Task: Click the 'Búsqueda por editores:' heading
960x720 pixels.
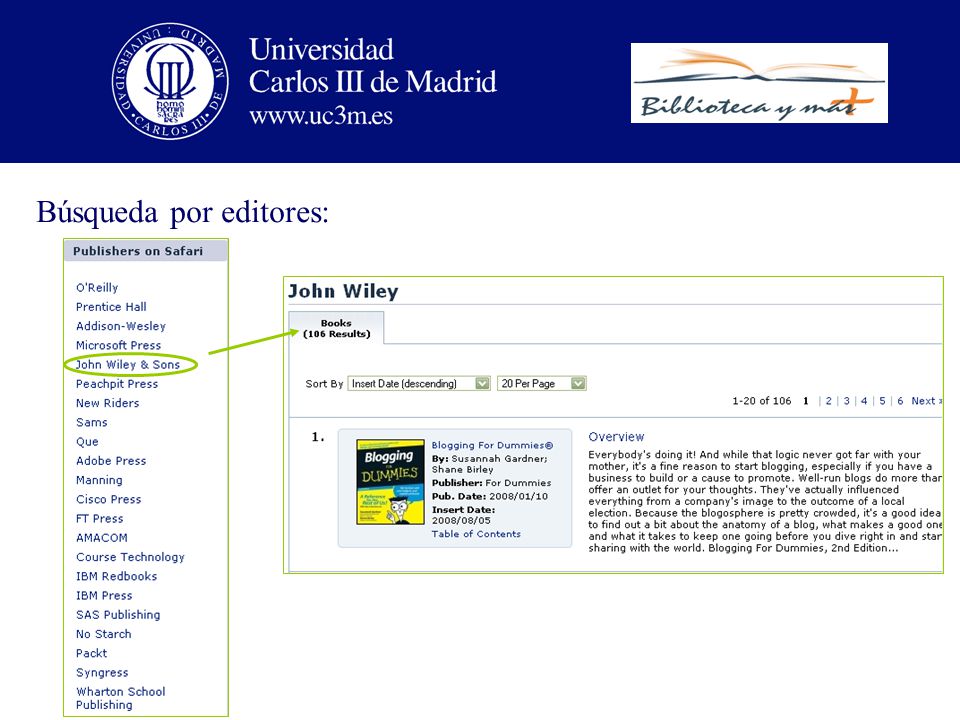Action: click(x=182, y=213)
